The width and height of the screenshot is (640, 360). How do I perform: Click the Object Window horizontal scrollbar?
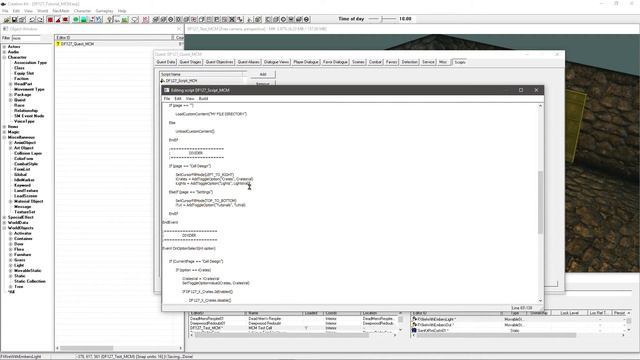[87, 348]
